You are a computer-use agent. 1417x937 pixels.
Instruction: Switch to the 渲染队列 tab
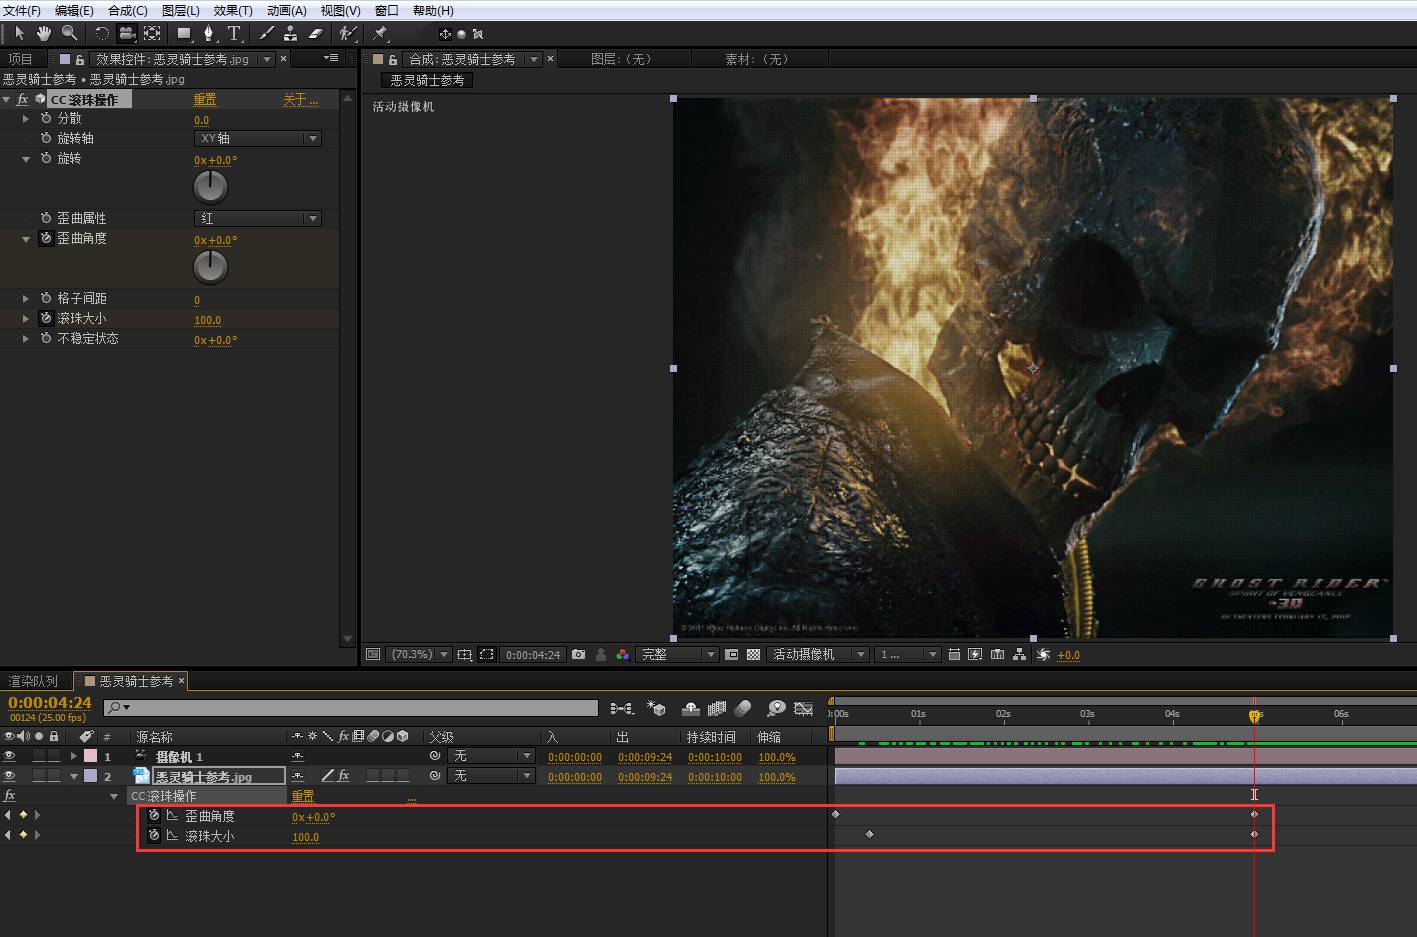click(34, 681)
